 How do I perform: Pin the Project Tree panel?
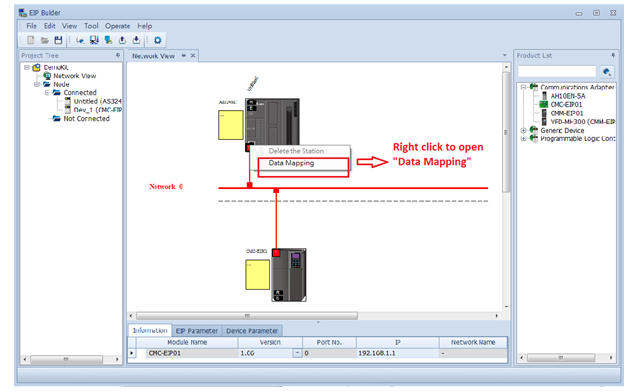[118, 55]
